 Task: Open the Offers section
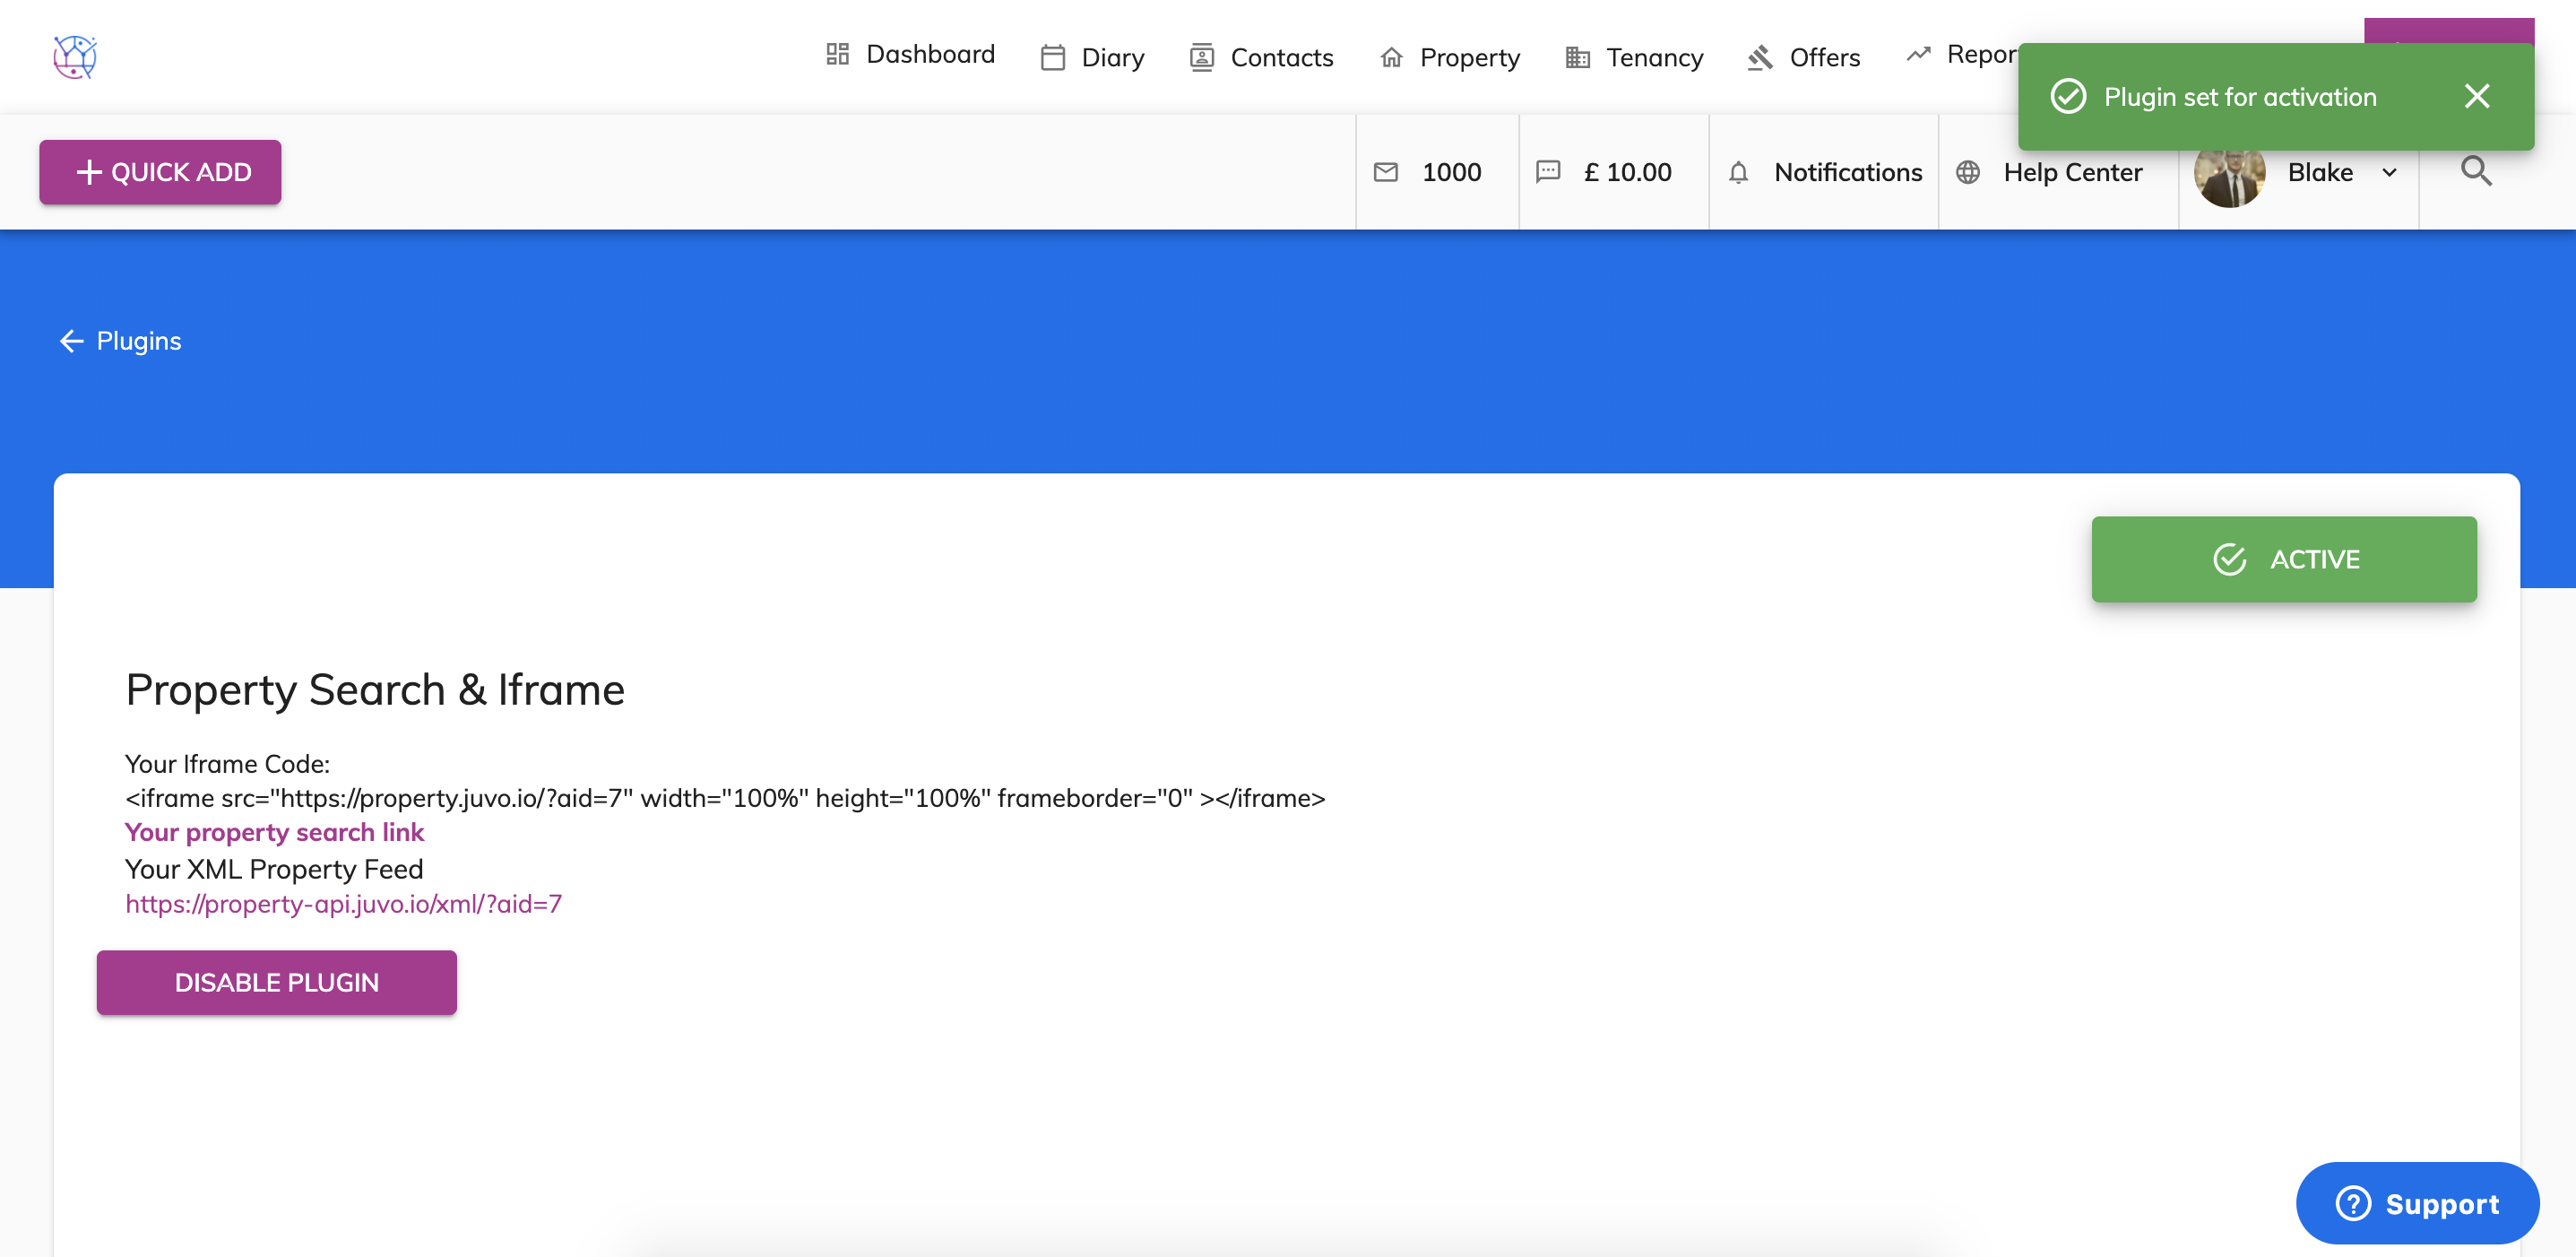pos(1804,57)
